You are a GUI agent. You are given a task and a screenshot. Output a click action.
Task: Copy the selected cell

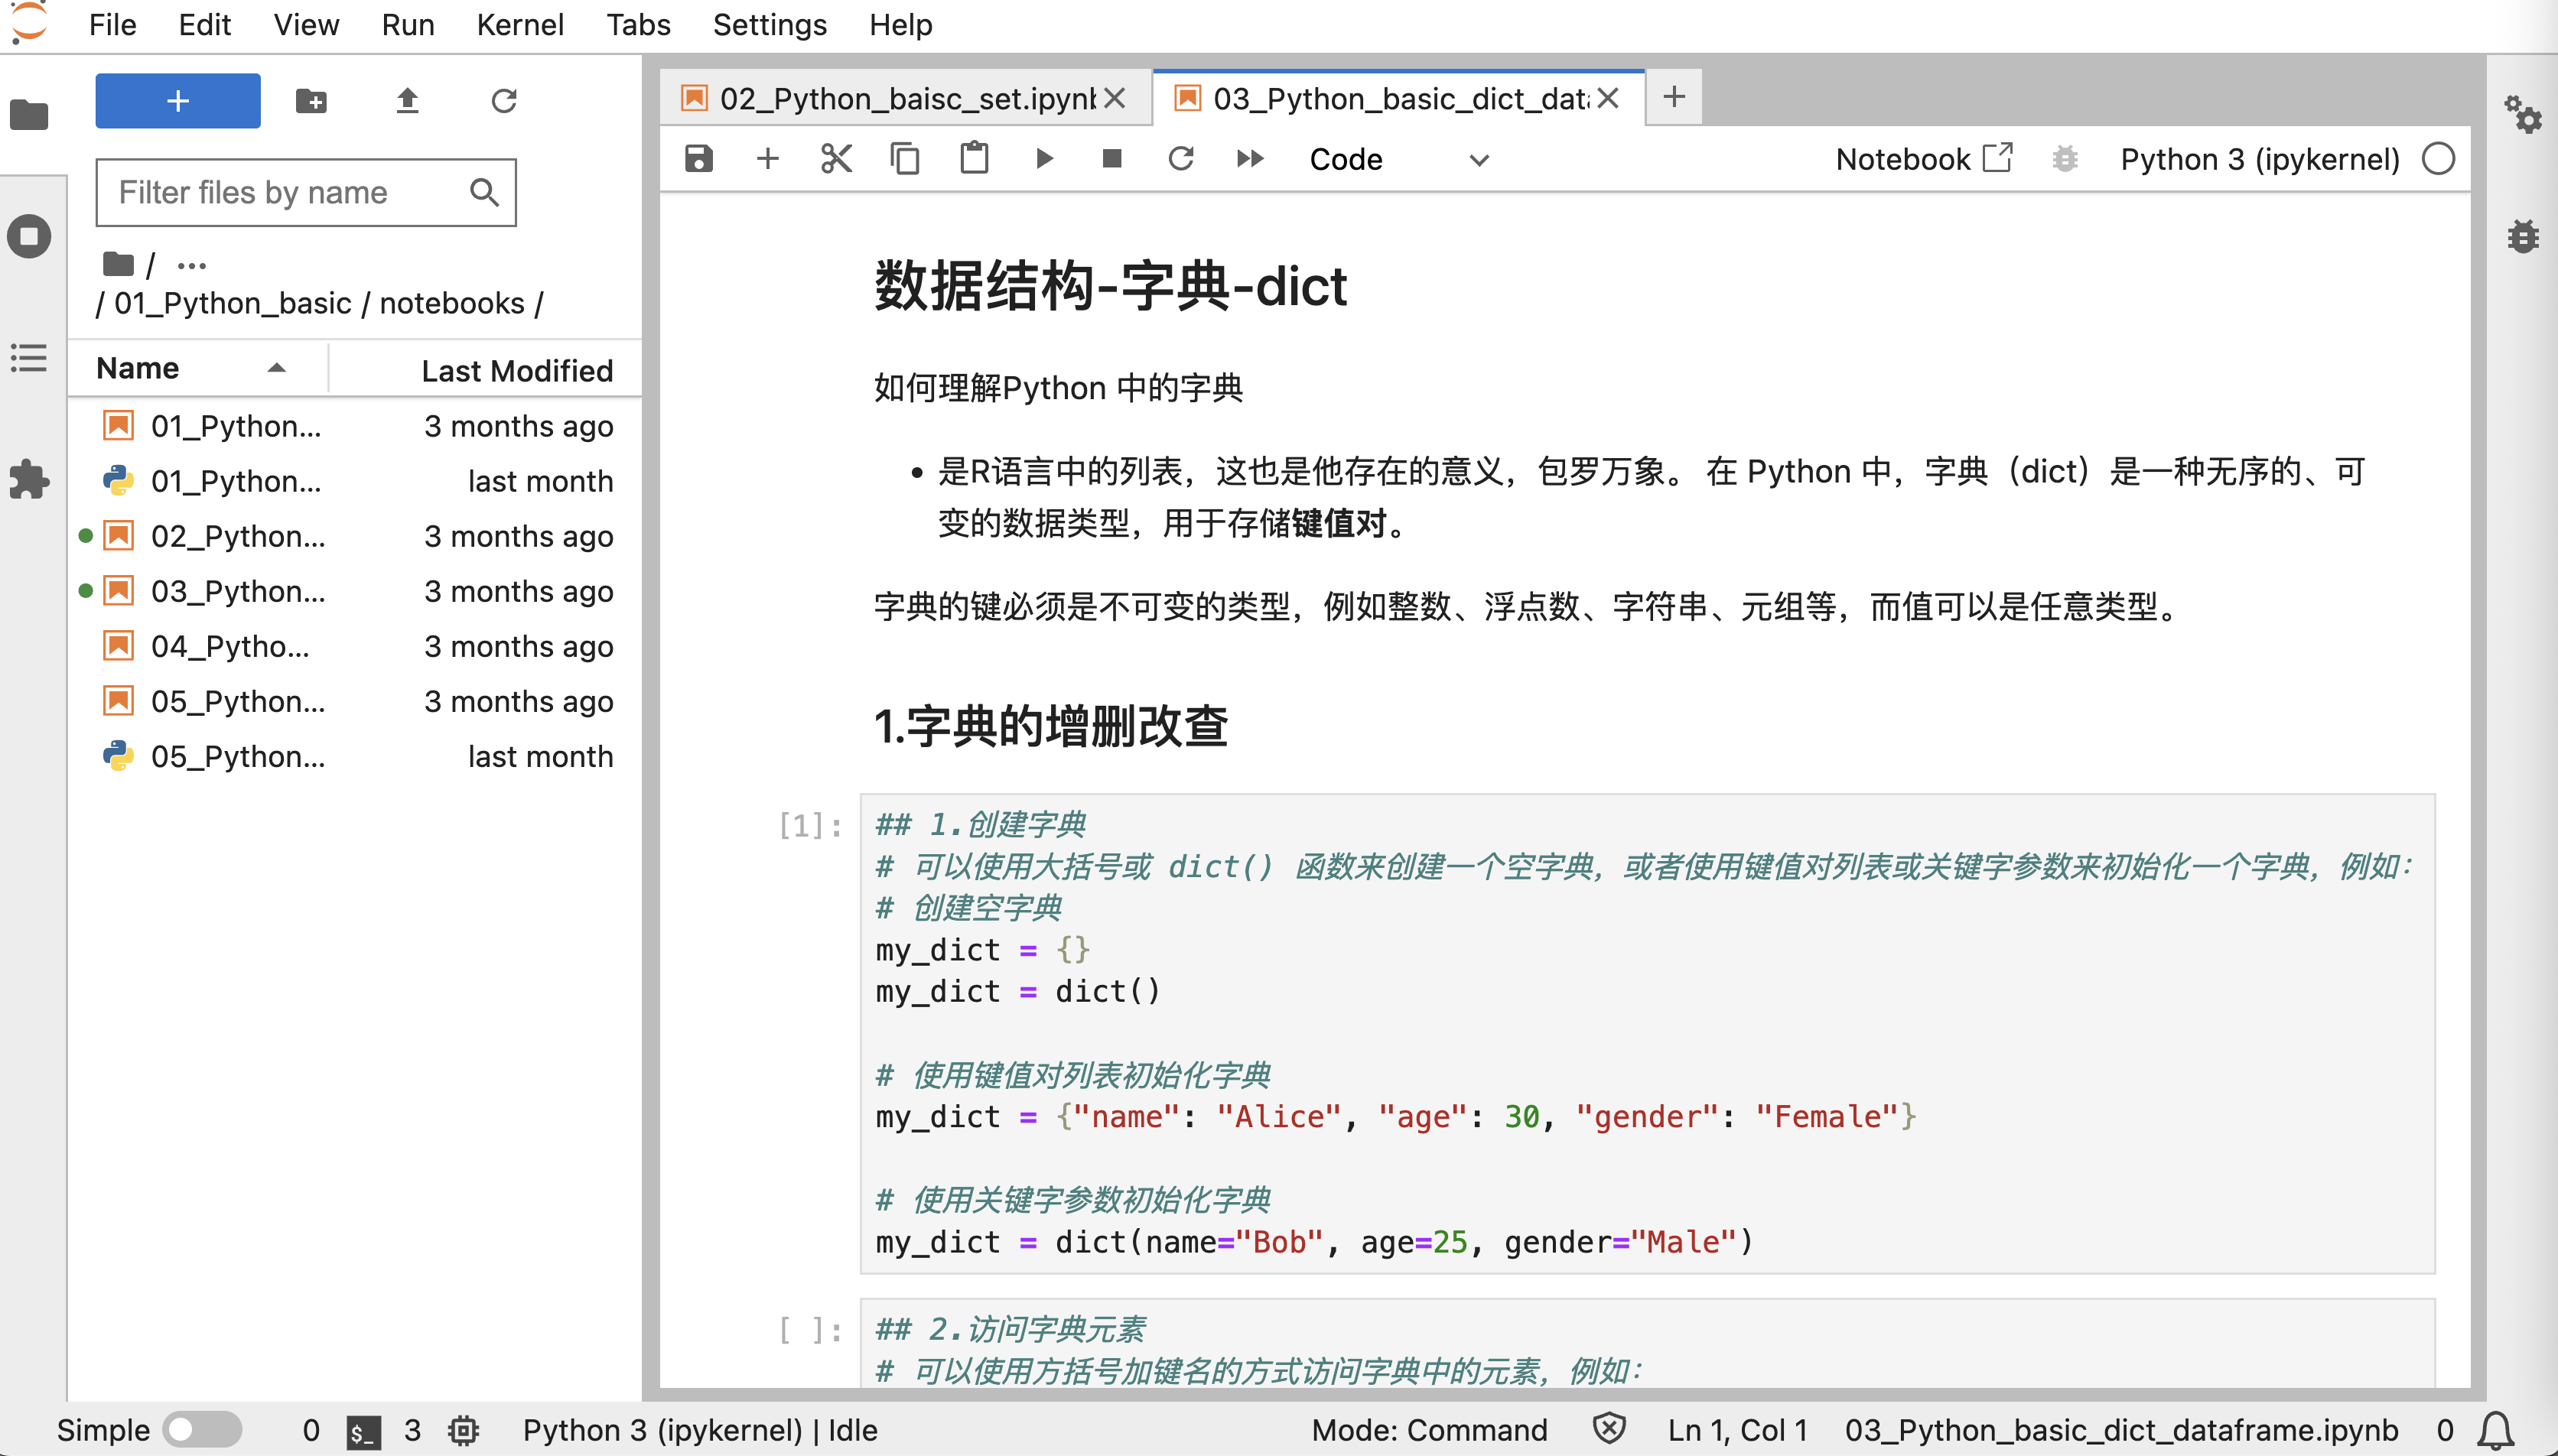(906, 158)
